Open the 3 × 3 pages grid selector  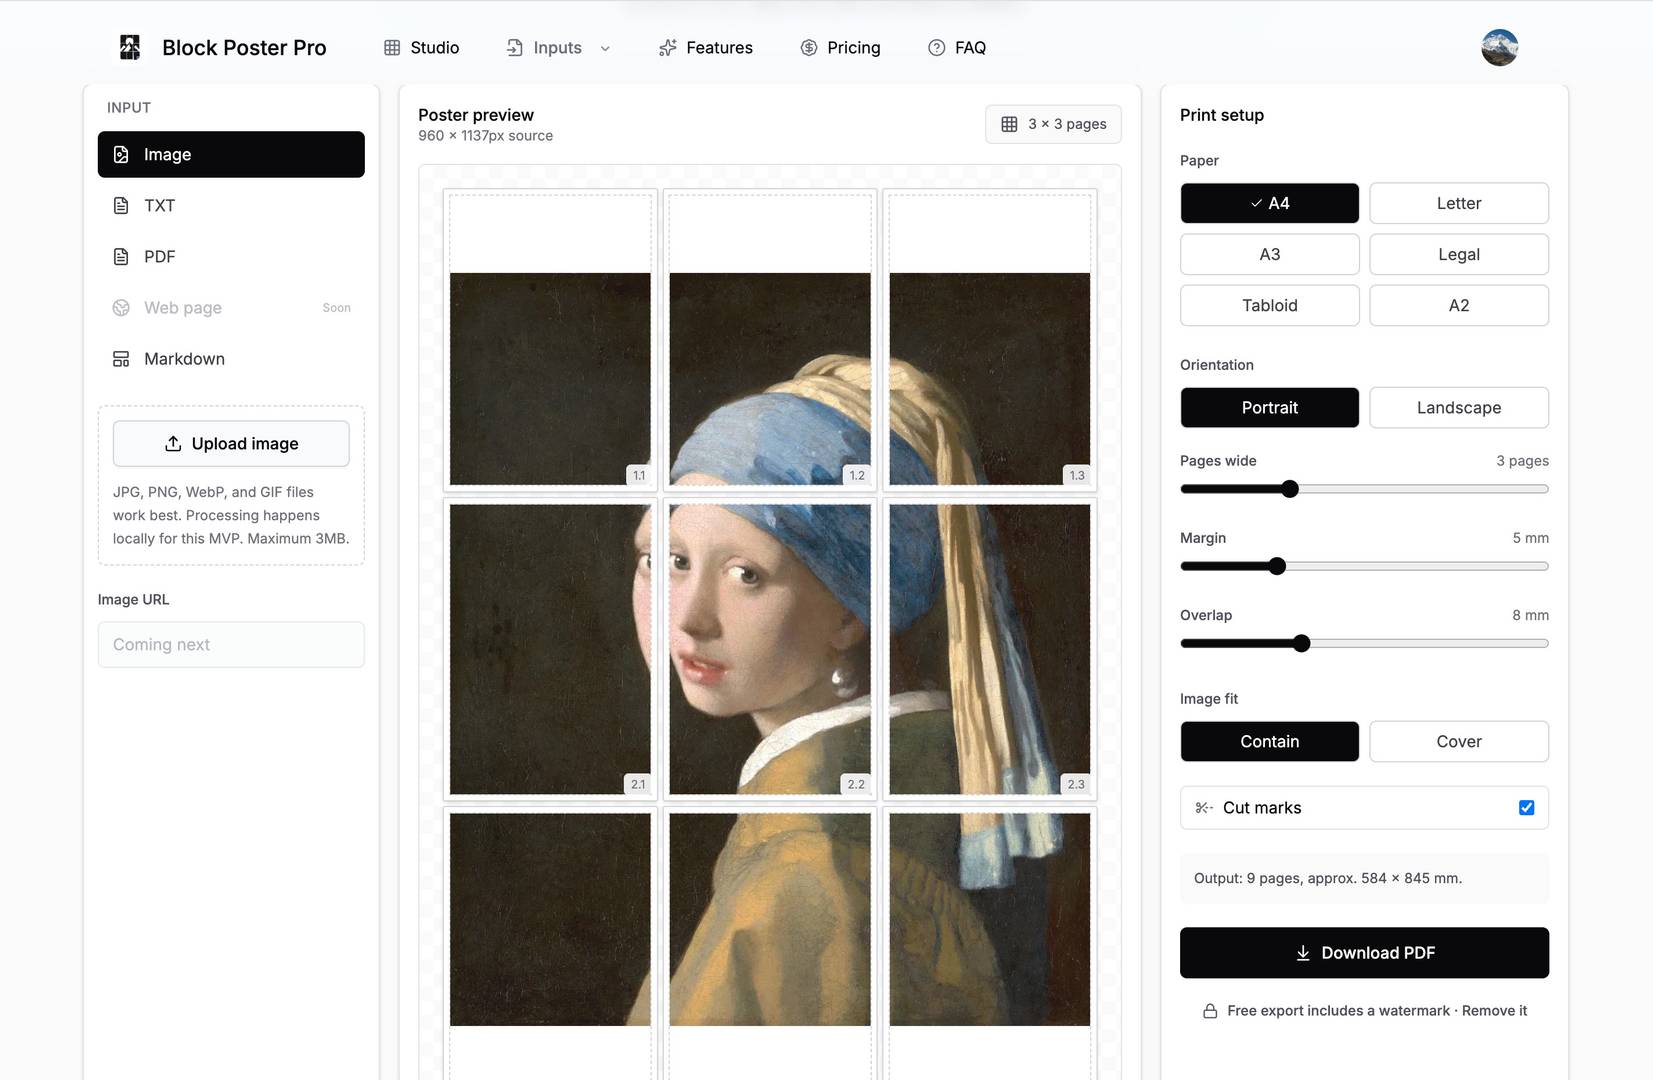point(1053,124)
